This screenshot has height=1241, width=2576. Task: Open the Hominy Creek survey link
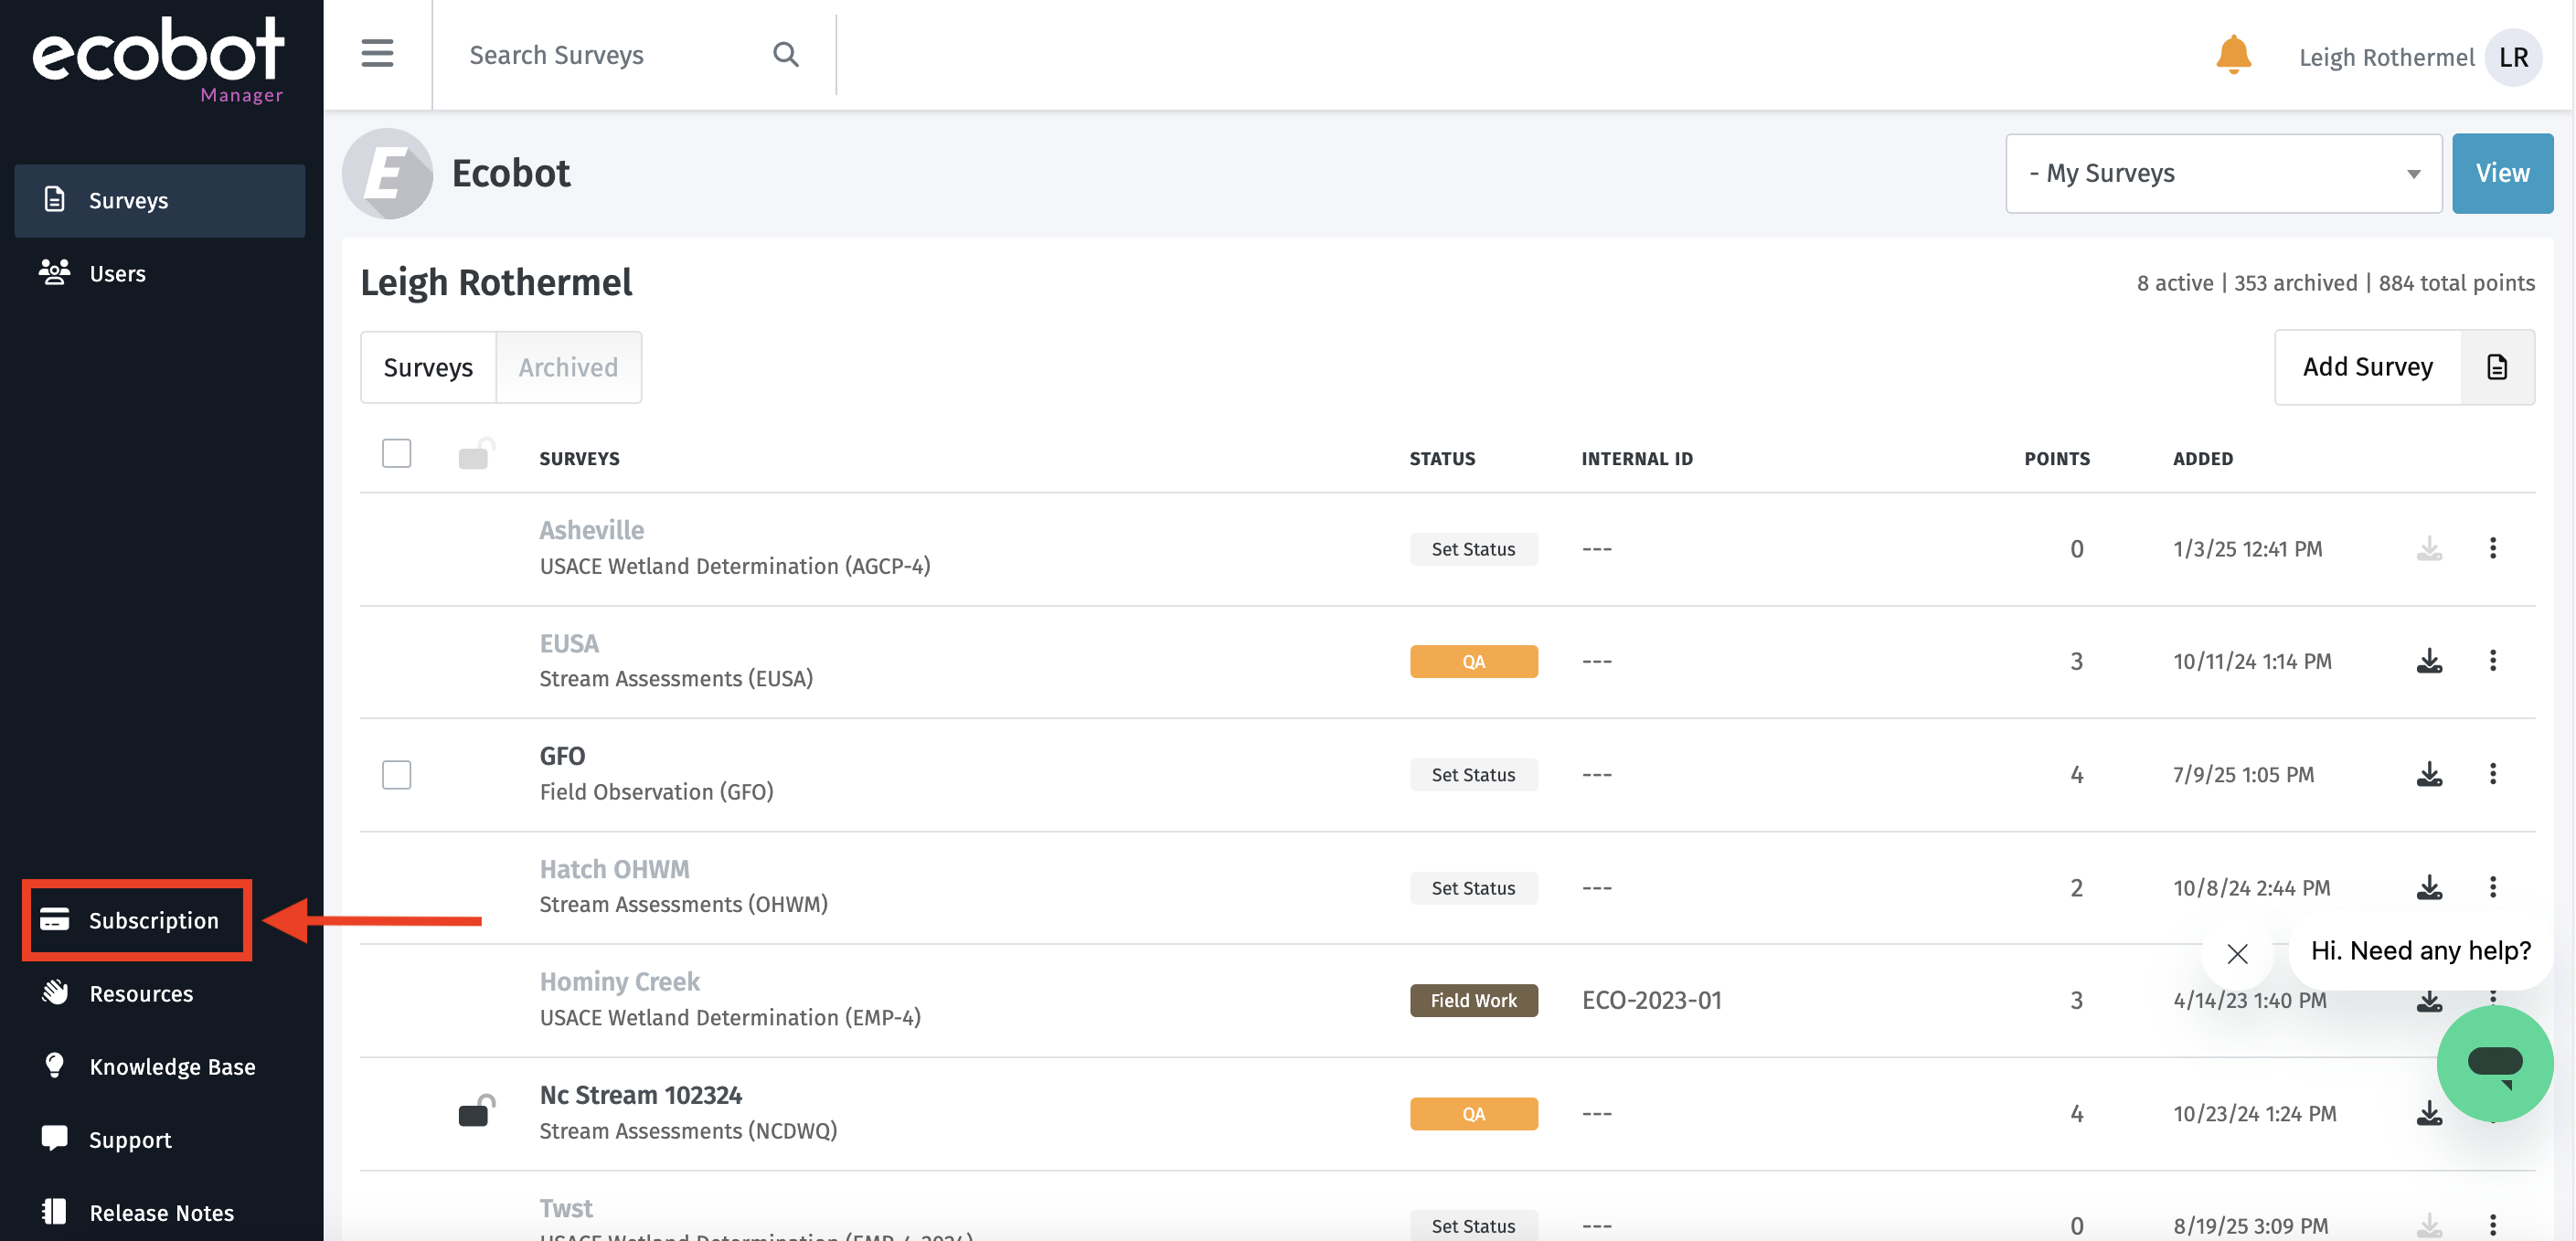619,981
